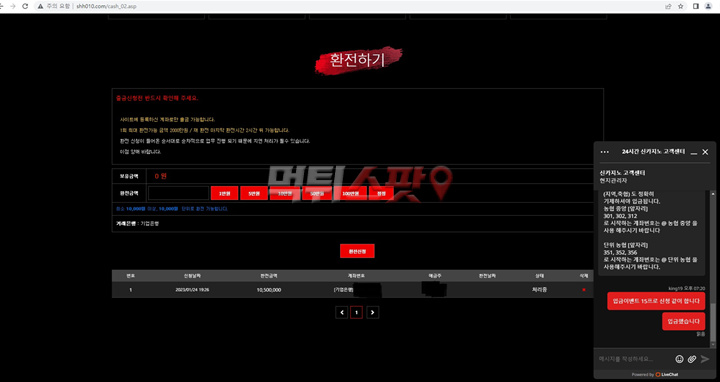
Task: Bookmark this page with the star icon
Action: pos(681,6)
